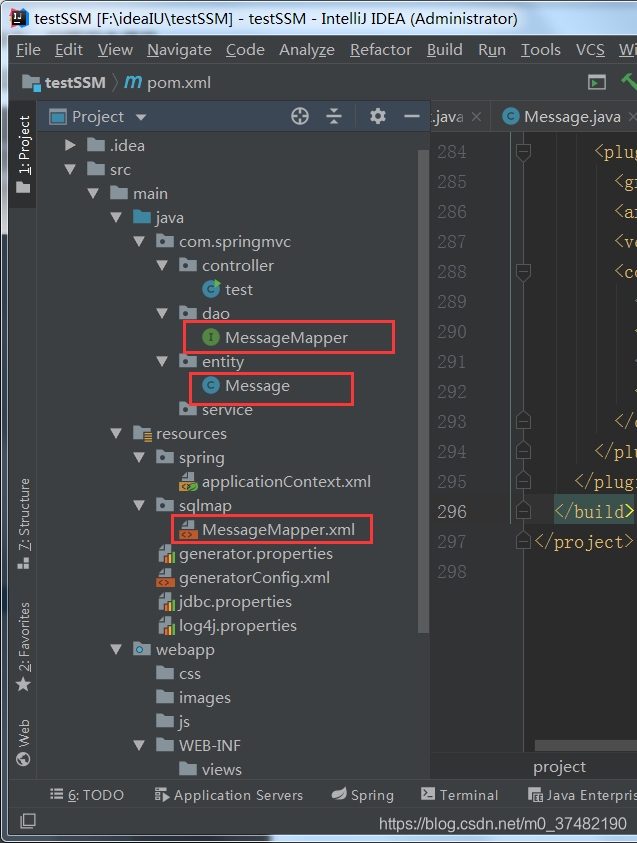Close the partially visible .java tab
The height and width of the screenshot is (843, 637).
coord(476,117)
